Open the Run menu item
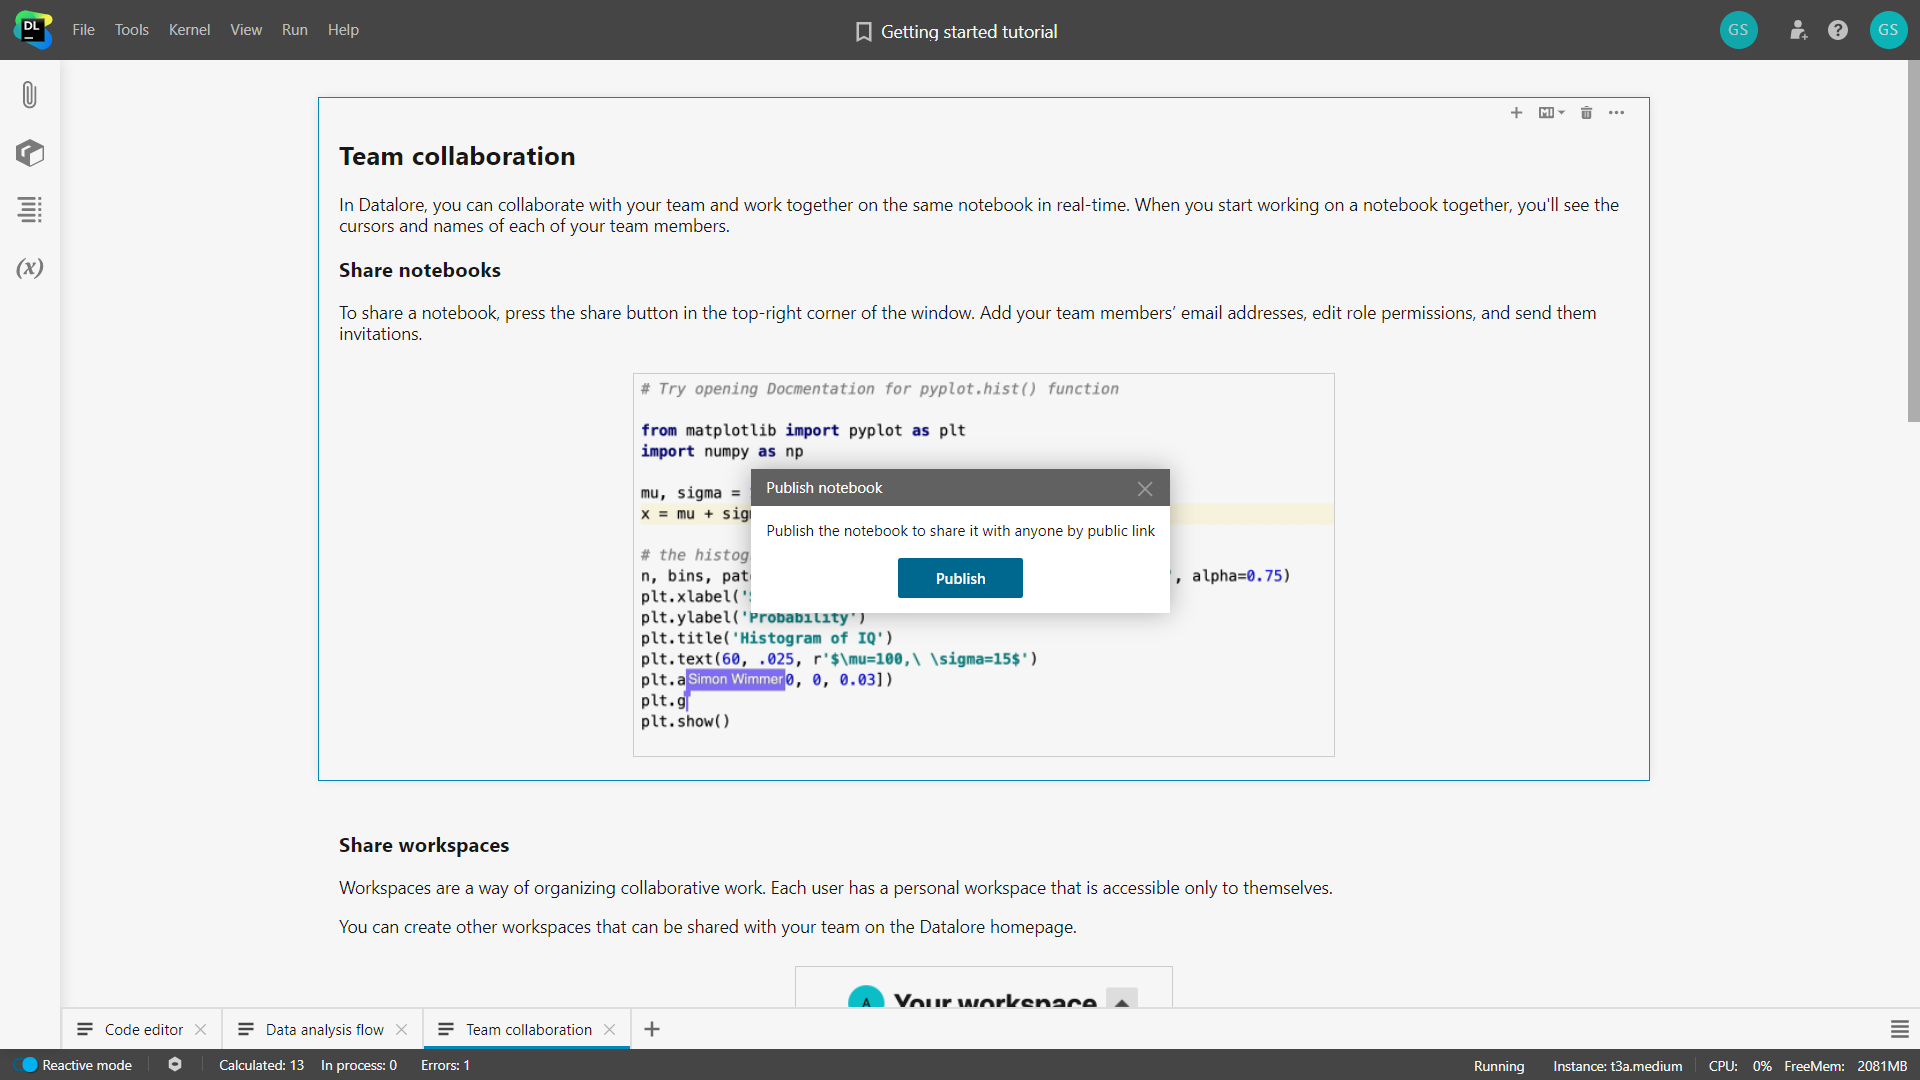The image size is (1920, 1080). pyautogui.click(x=293, y=29)
